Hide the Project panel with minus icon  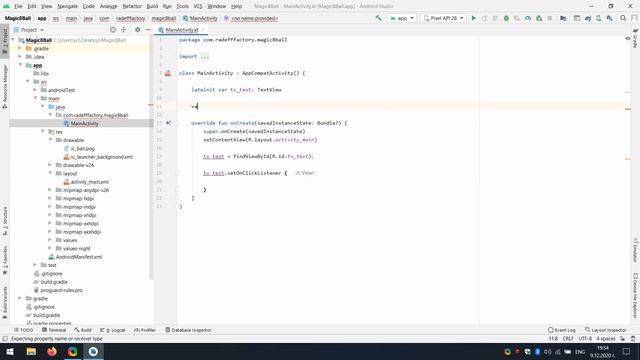tap(148, 30)
